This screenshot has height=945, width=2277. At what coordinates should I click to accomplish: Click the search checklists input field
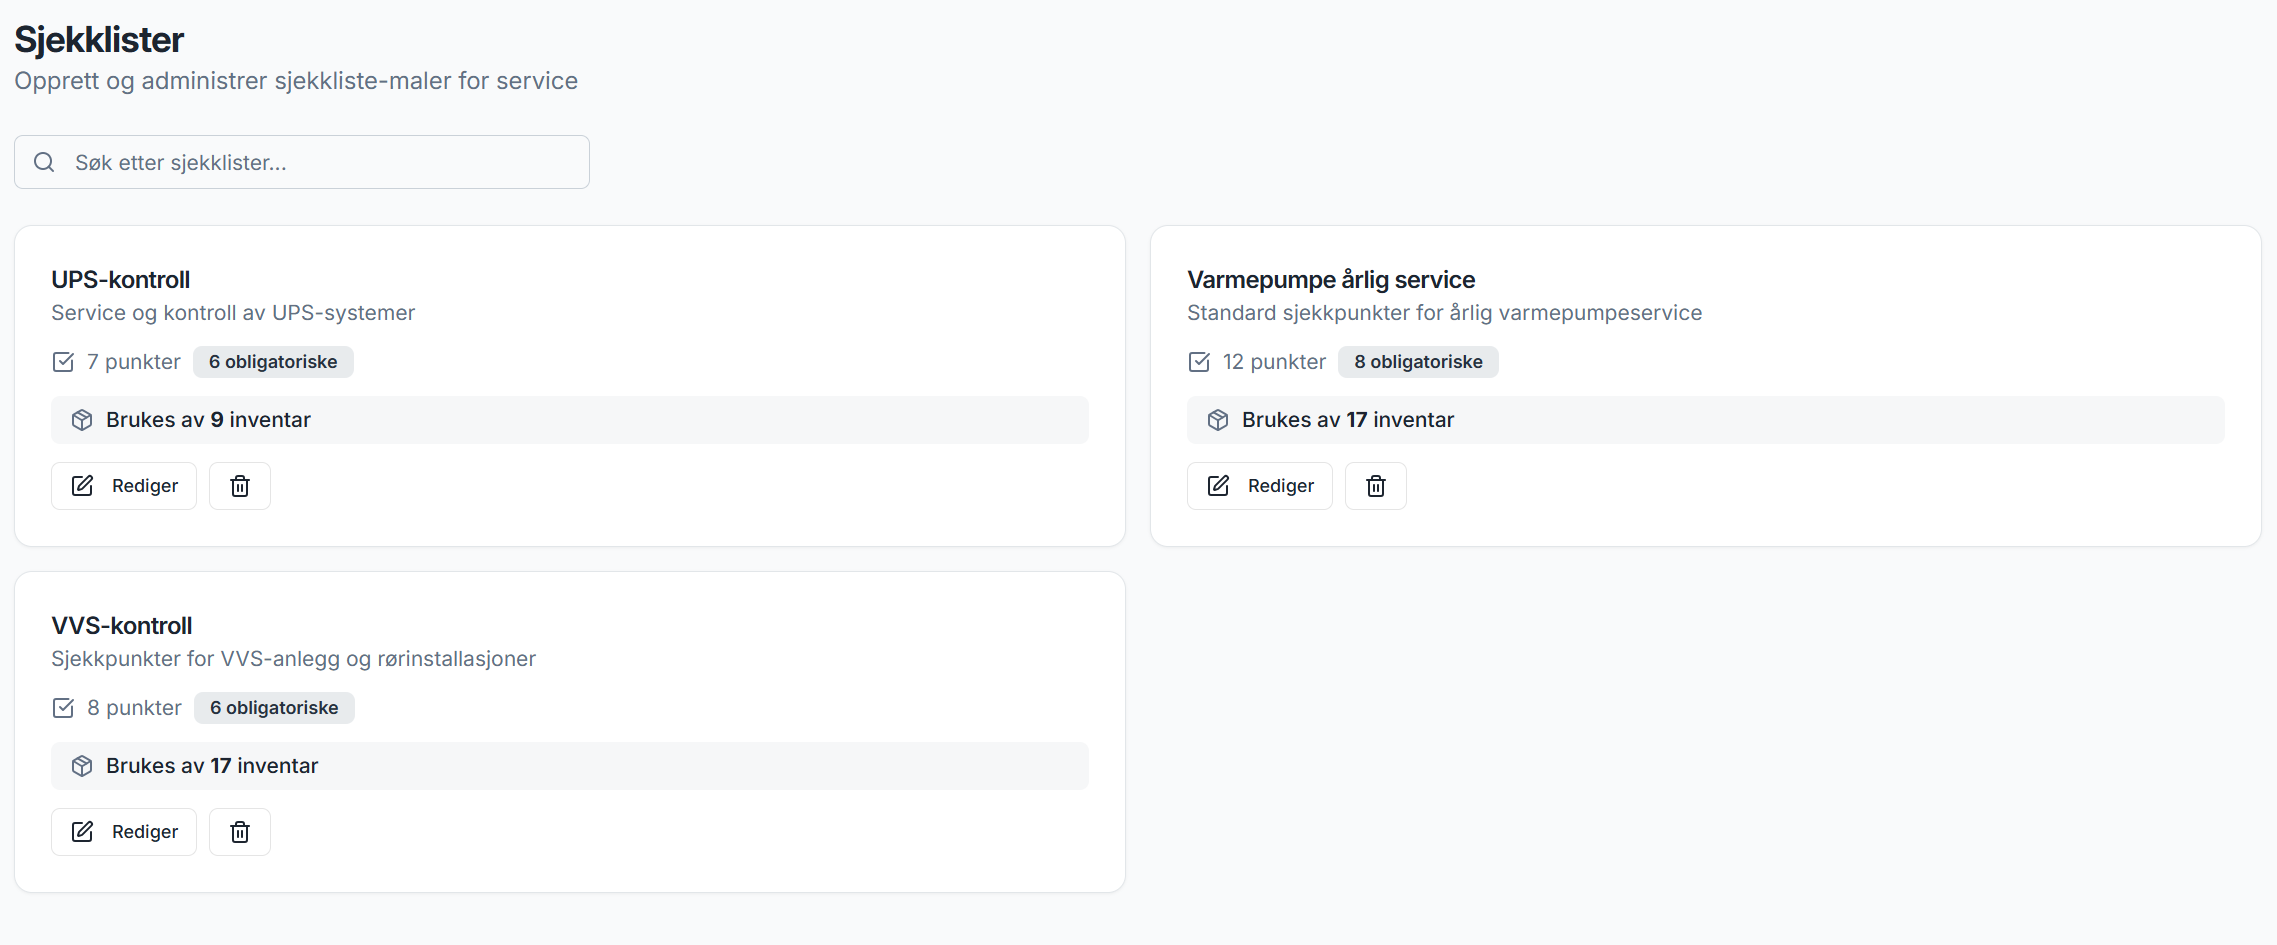320,162
